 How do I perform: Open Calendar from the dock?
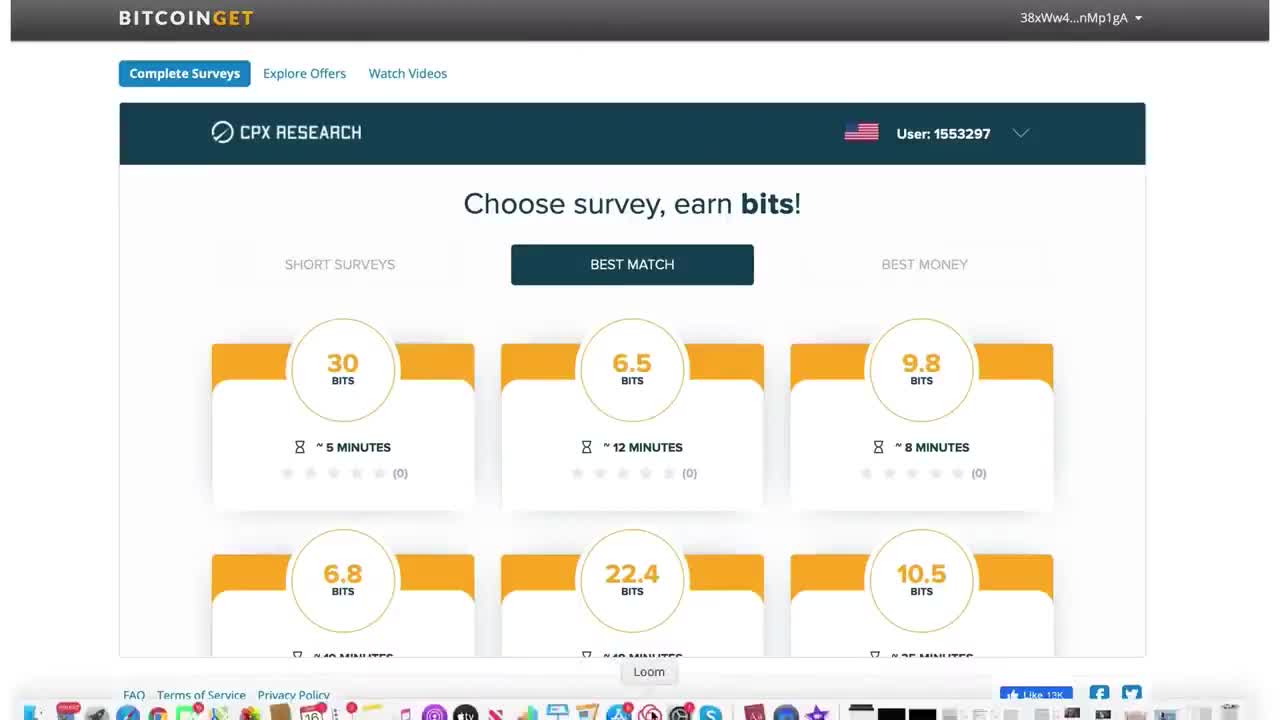coord(311,713)
